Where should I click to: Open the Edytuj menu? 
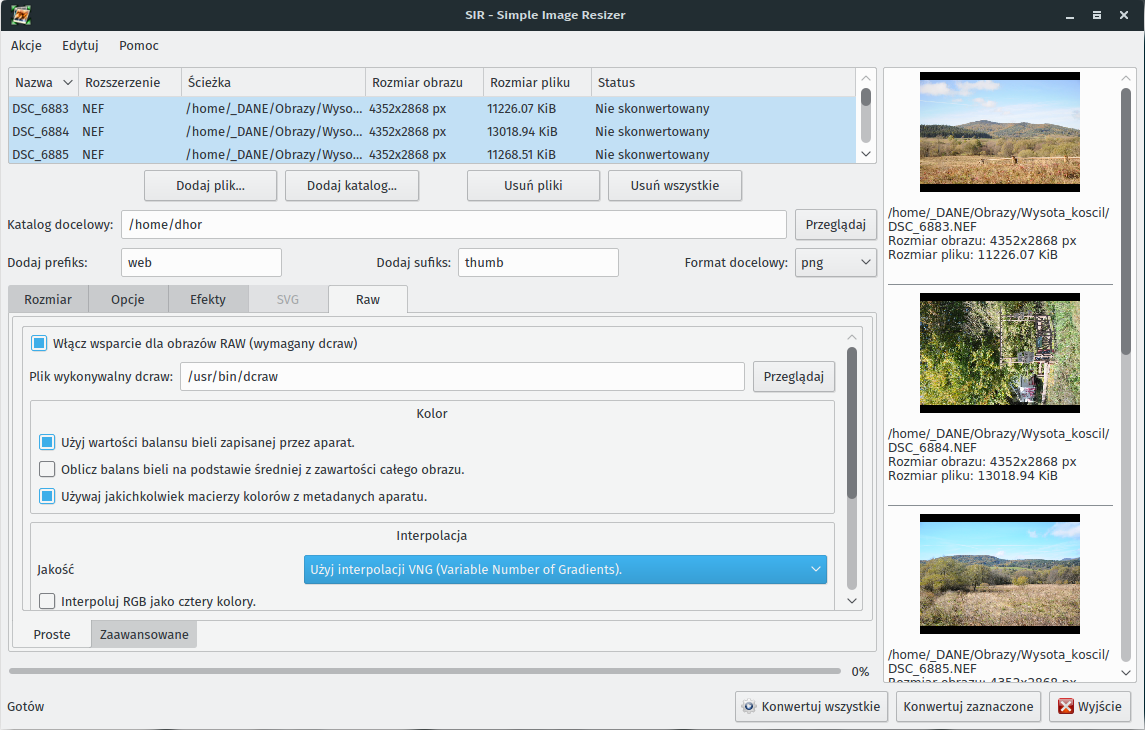80,45
